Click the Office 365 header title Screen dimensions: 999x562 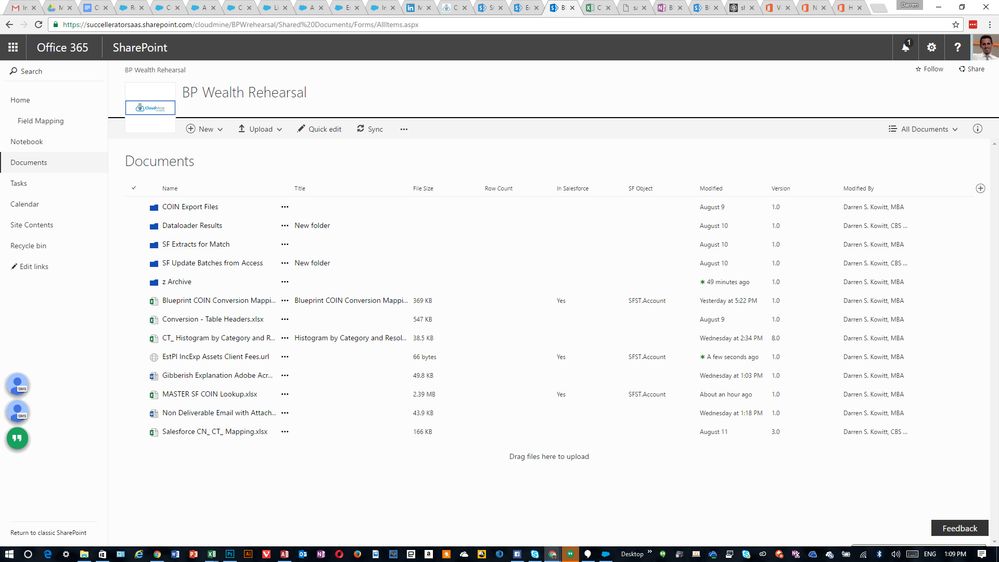tap(62, 48)
